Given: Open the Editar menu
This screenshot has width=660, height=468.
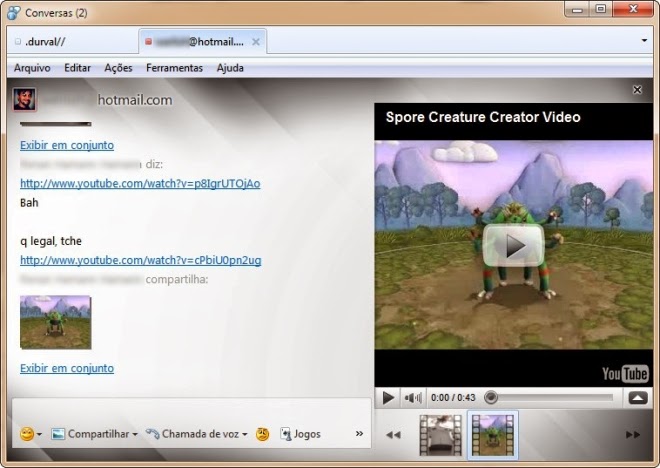Looking at the screenshot, I should 77,68.
